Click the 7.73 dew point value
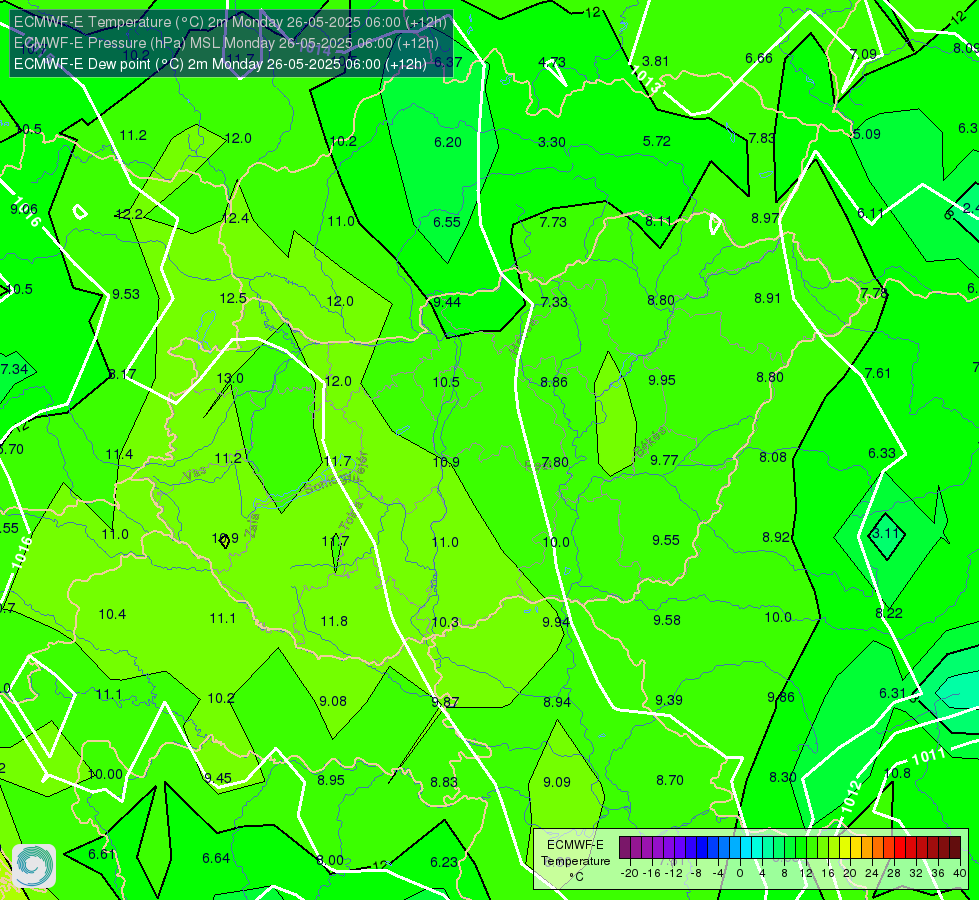Viewport: 979px width, 900px height. [553, 222]
